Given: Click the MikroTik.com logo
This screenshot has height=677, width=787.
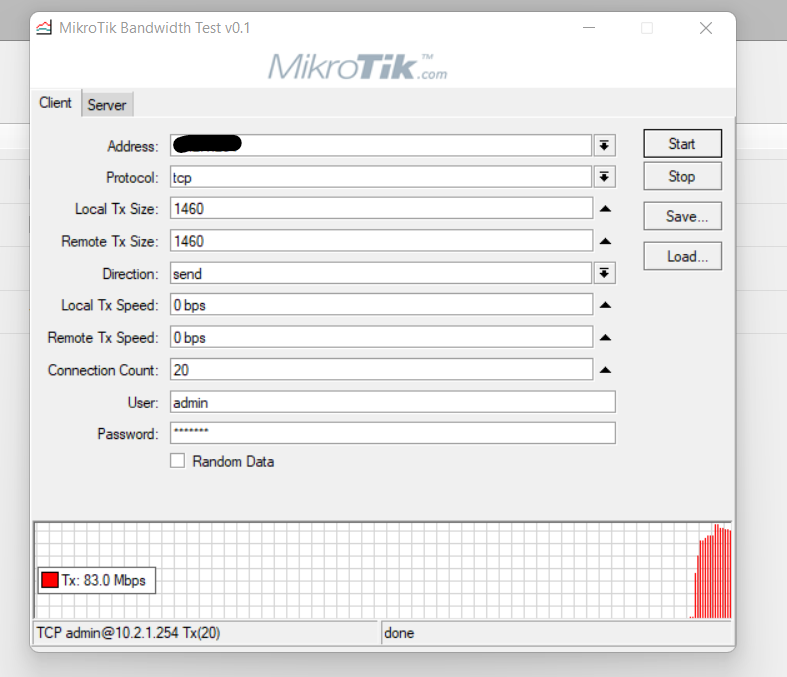Looking at the screenshot, I should click(357, 67).
